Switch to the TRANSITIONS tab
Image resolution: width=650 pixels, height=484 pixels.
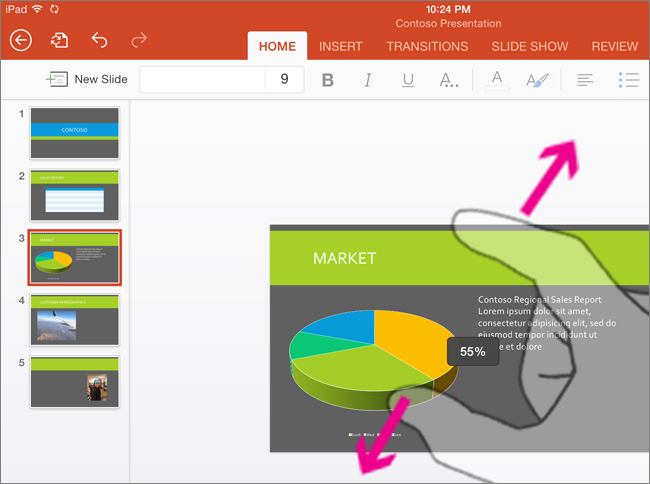(x=427, y=46)
